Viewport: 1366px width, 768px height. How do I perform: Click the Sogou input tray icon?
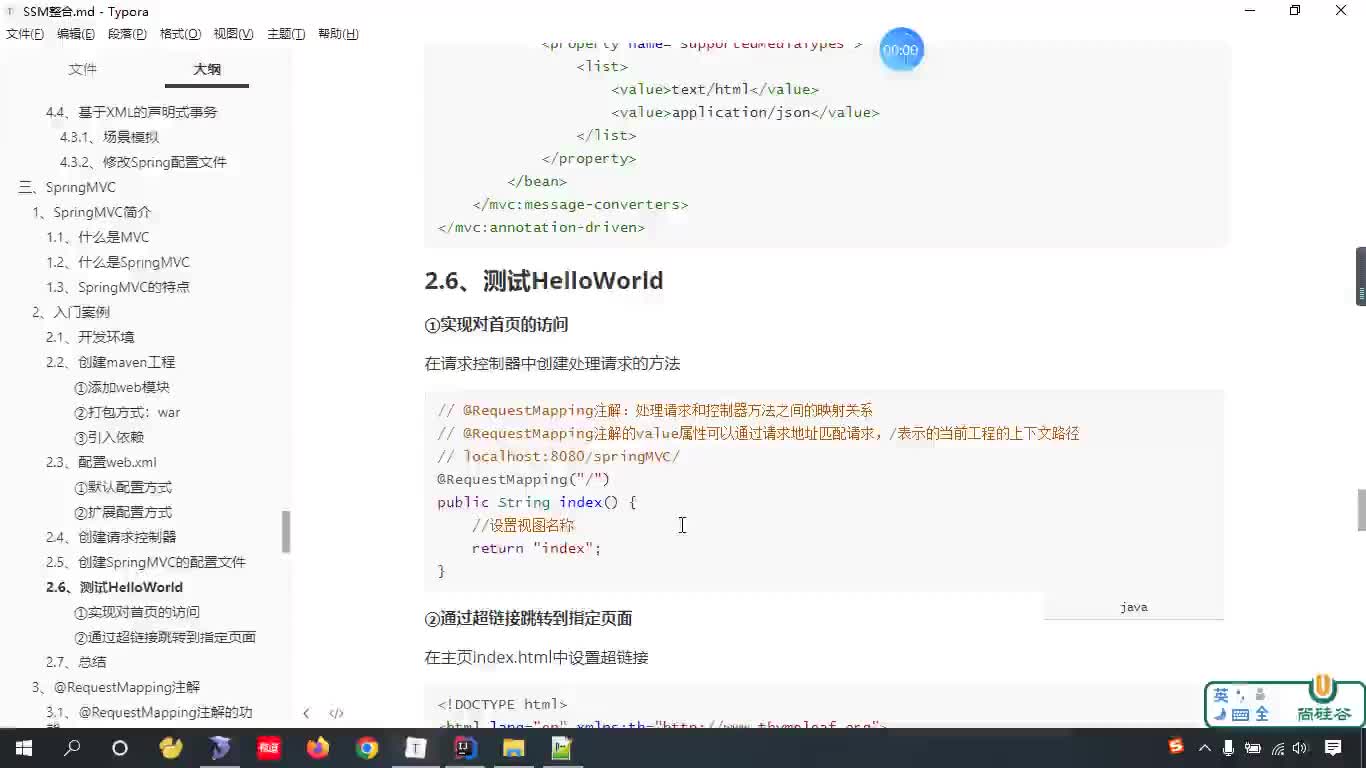point(1176,747)
